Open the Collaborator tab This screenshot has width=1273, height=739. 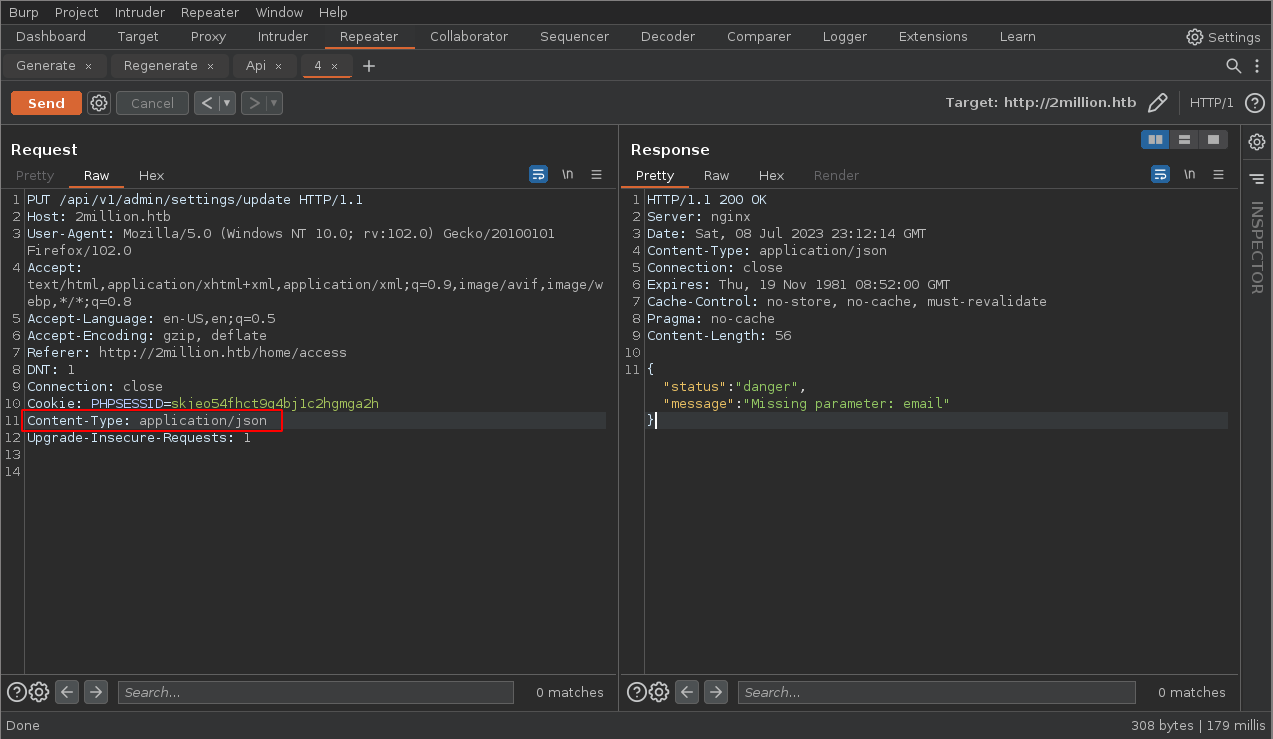pyautogui.click(x=469, y=36)
